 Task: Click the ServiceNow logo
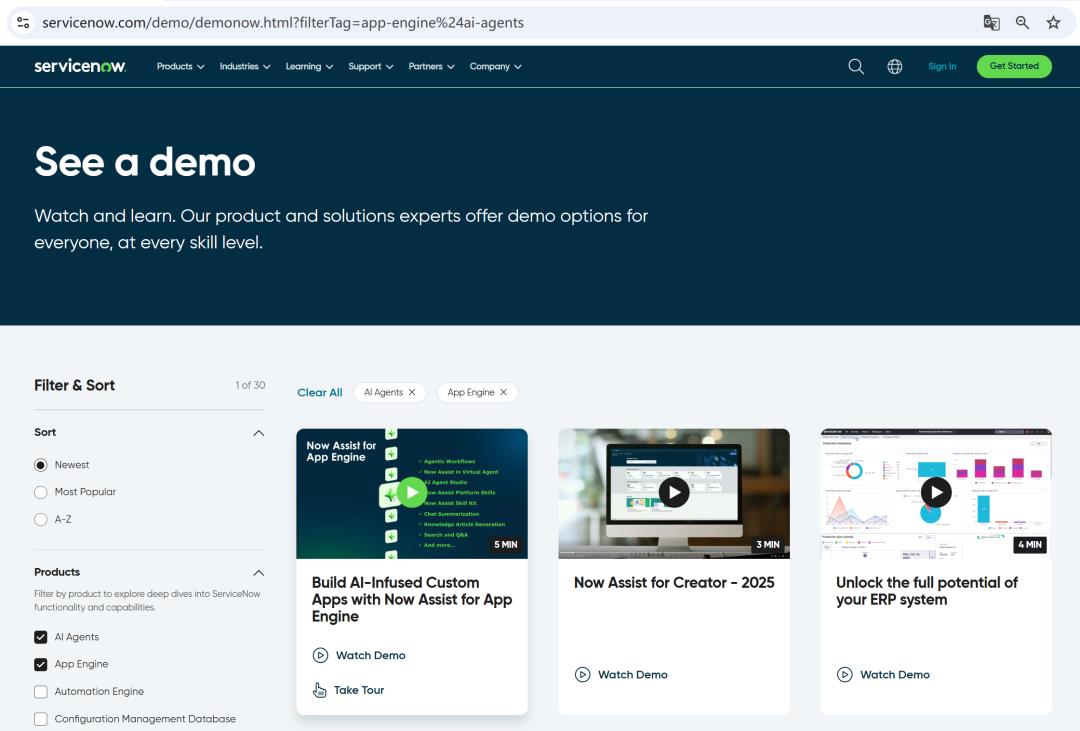(80, 66)
